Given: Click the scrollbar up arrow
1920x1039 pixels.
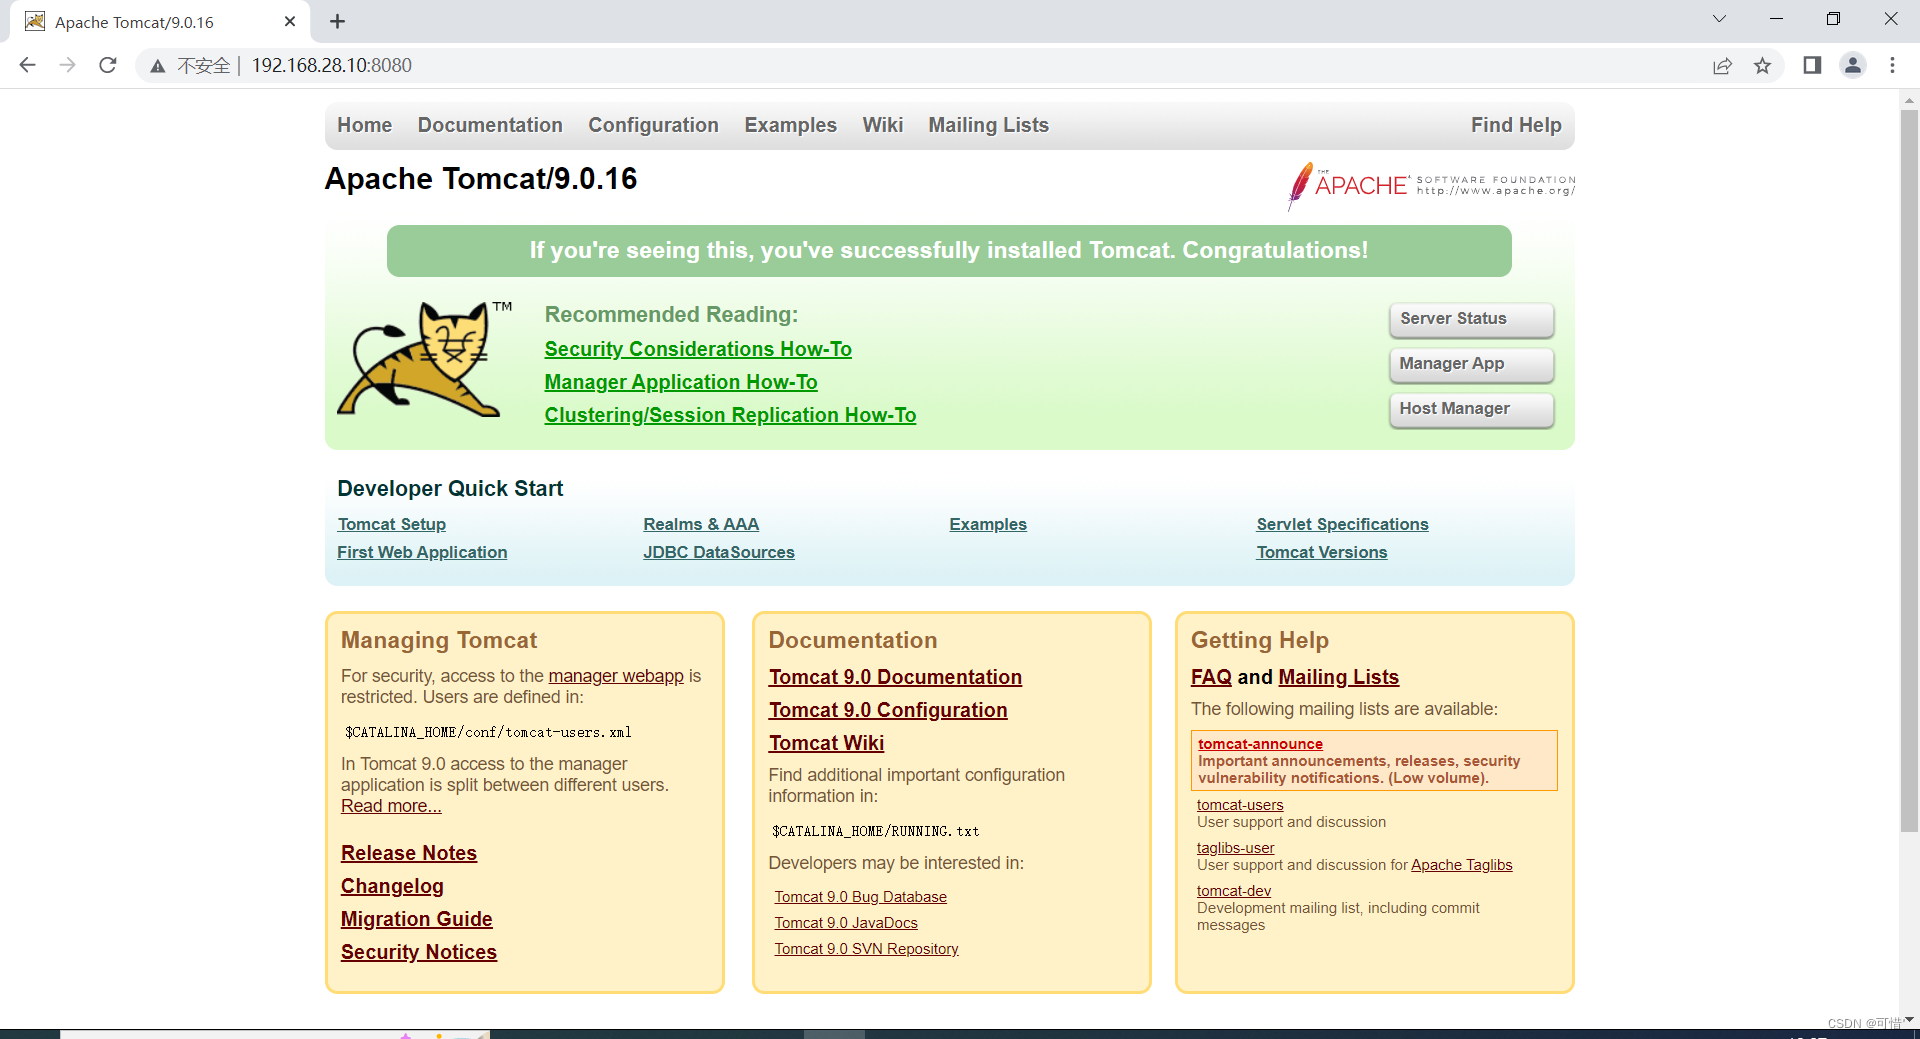Looking at the screenshot, I should coord(1909,99).
